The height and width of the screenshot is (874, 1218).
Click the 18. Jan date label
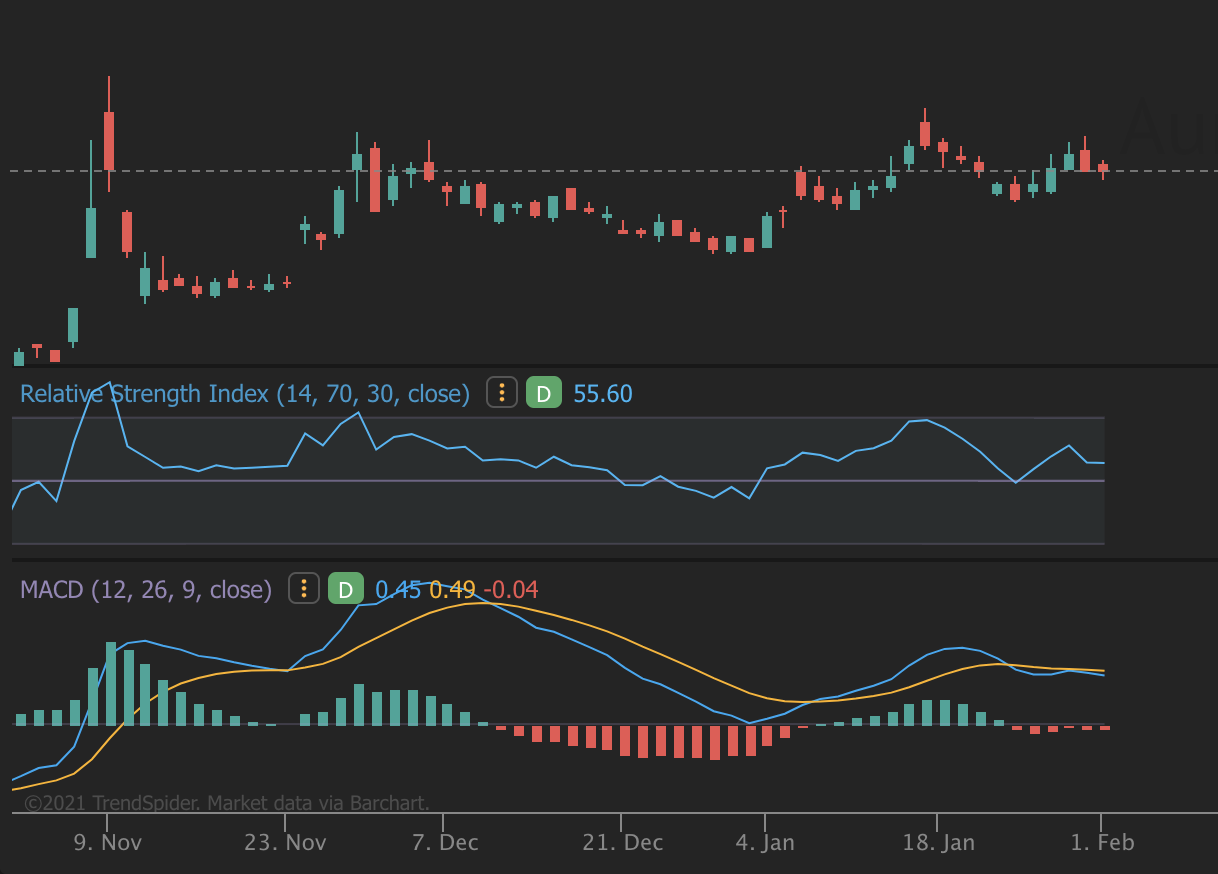pyautogui.click(x=937, y=842)
